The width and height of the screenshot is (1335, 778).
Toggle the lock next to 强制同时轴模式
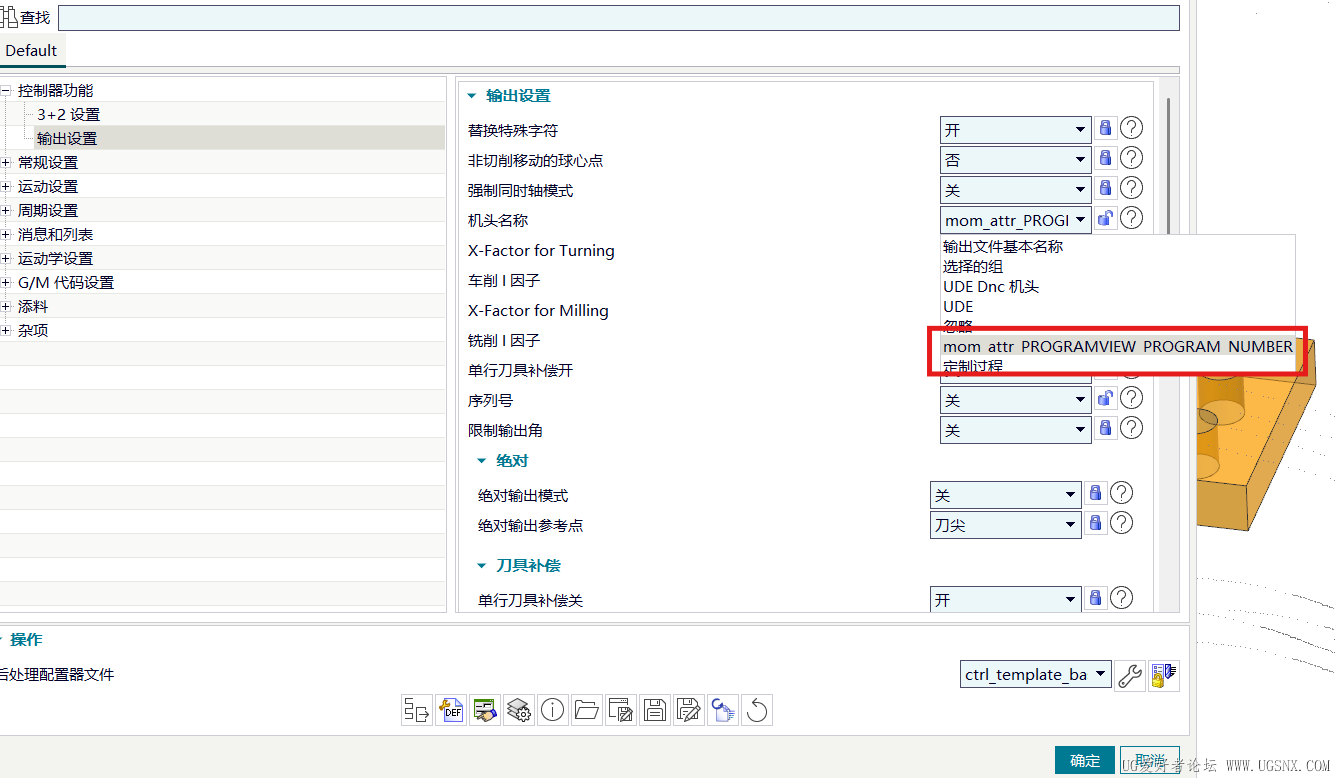[1105, 188]
